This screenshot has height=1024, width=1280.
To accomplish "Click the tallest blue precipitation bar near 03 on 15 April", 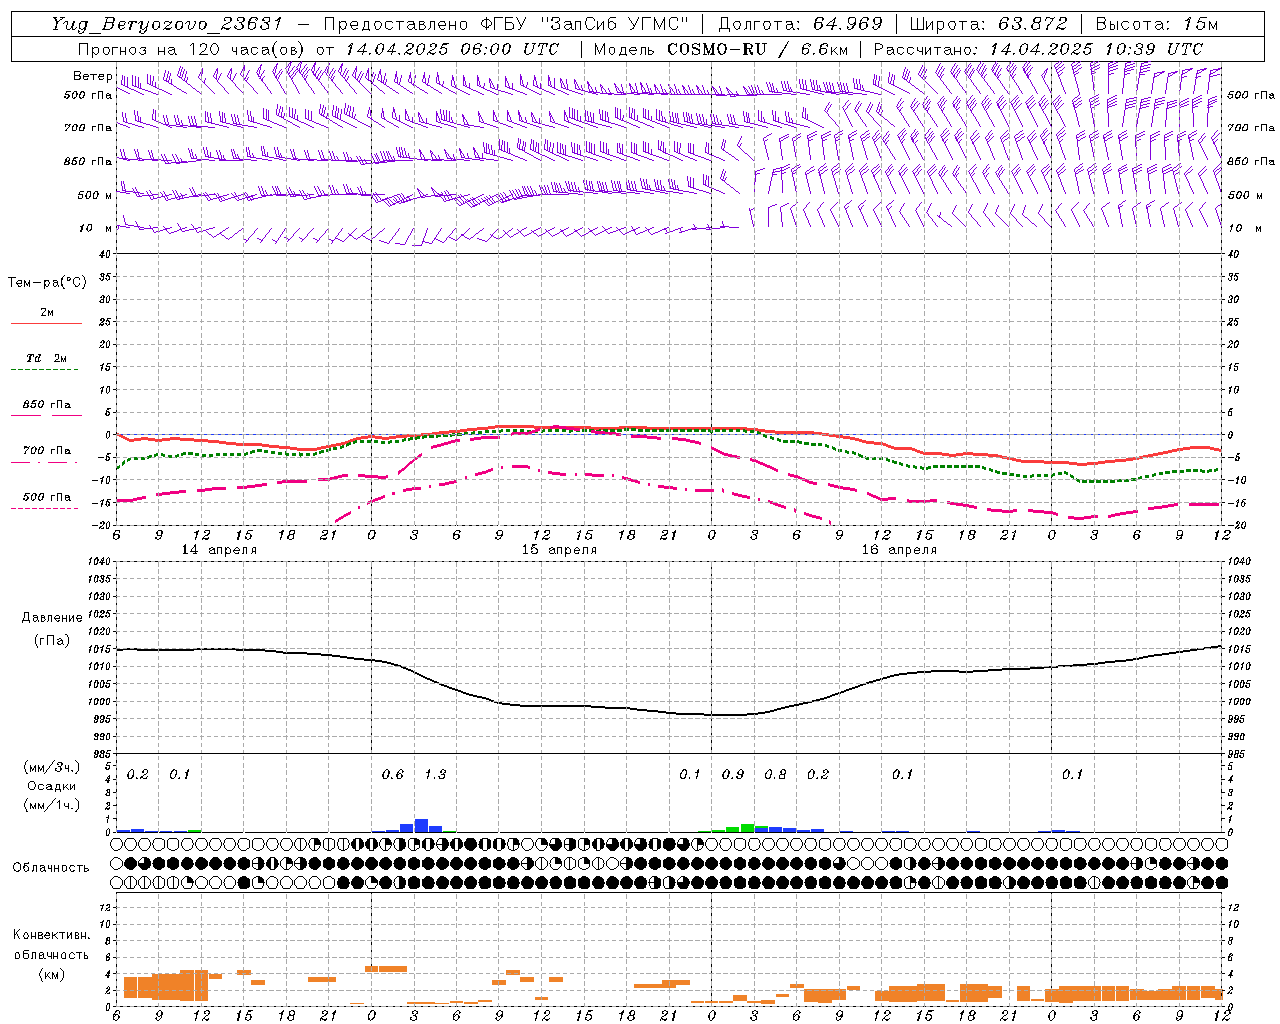I will tap(421, 826).
